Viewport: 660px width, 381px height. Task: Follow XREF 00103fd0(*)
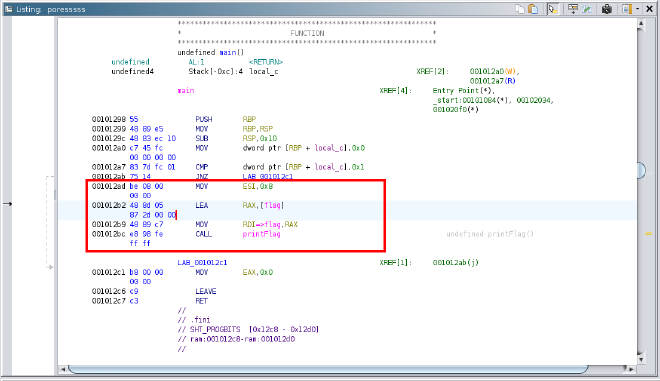tap(456, 109)
